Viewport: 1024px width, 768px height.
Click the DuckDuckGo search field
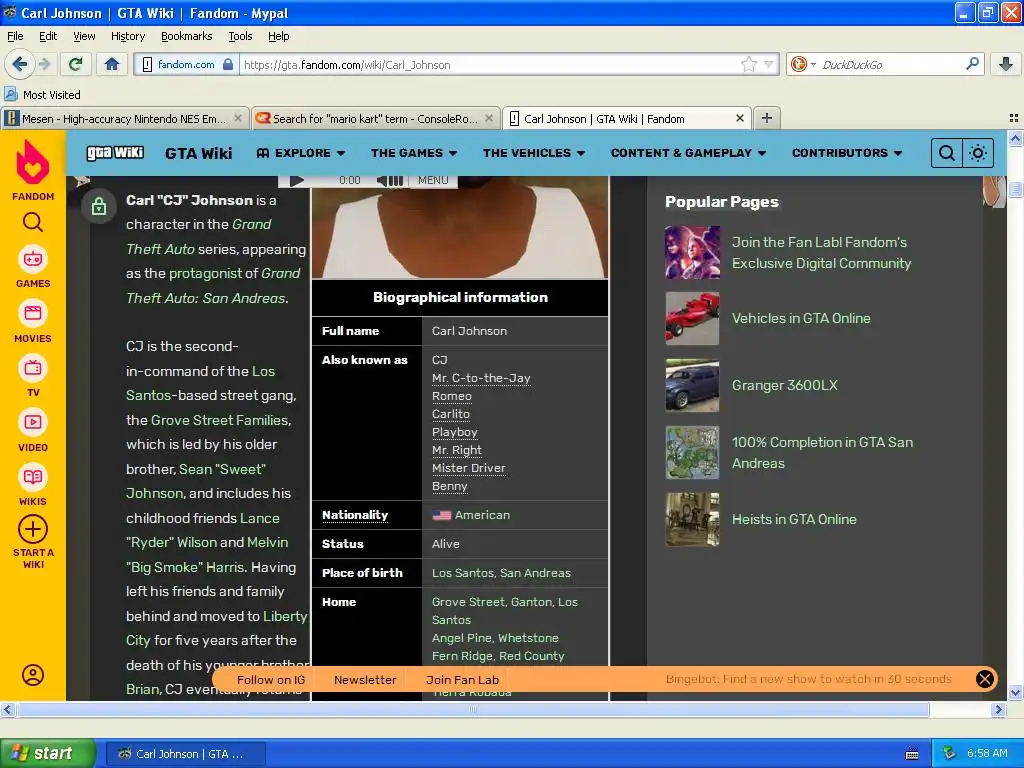(891, 64)
